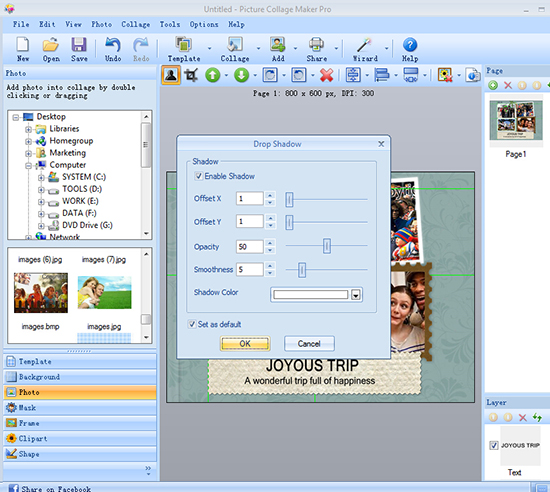550x492 pixels.
Task: Open the Add button dropdown arrow
Action: tap(295, 48)
